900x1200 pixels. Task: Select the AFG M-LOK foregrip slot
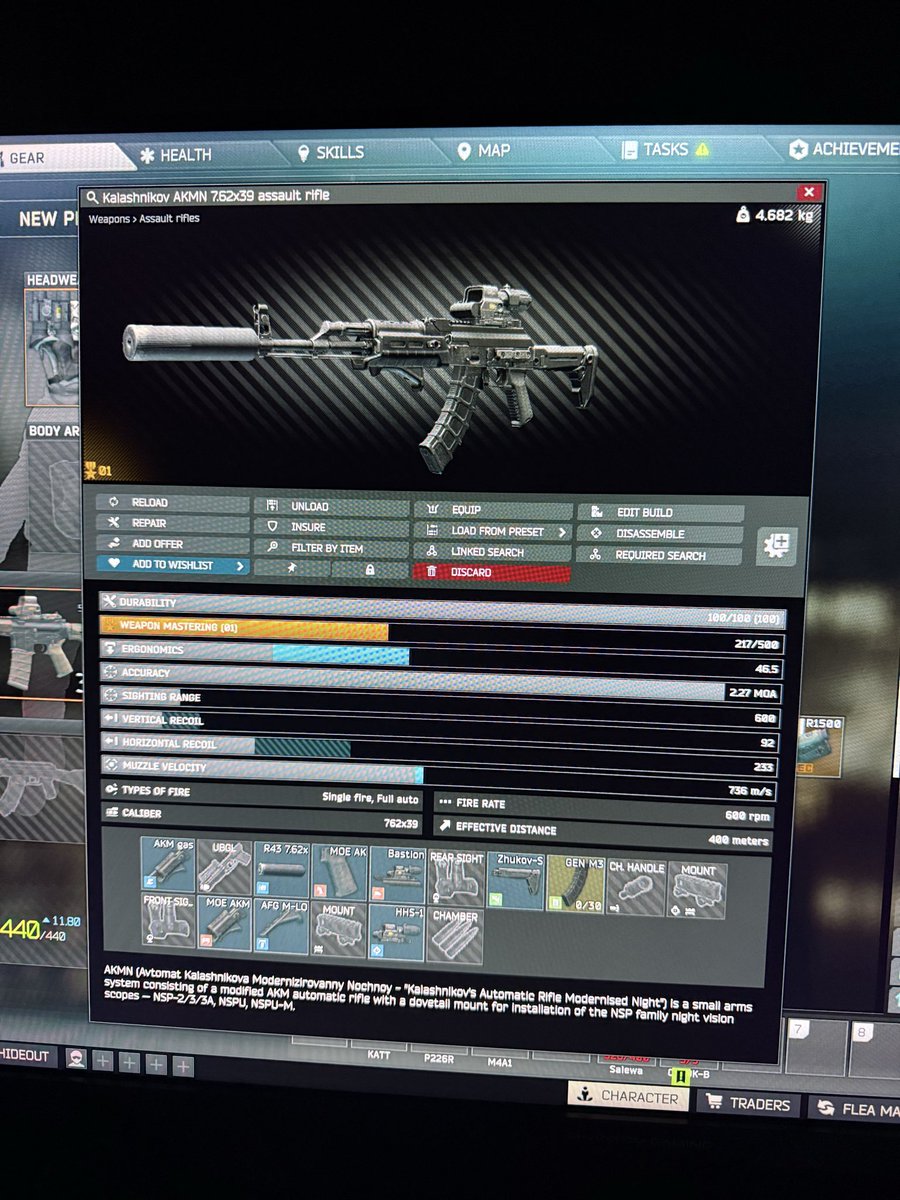(282, 926)
